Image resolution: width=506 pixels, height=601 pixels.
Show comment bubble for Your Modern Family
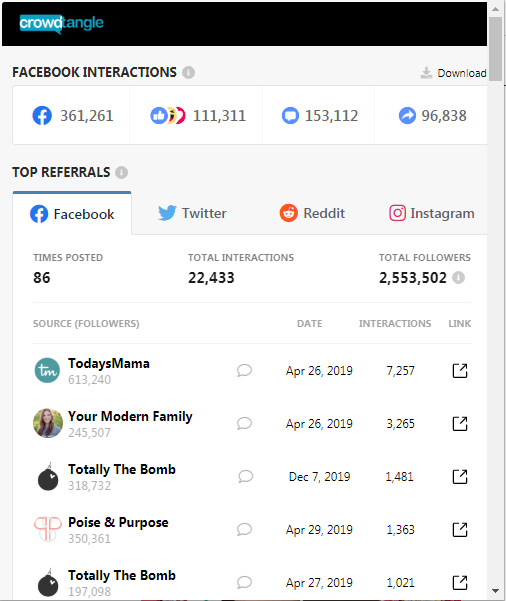pyautogui.click(x=244, y=424)
